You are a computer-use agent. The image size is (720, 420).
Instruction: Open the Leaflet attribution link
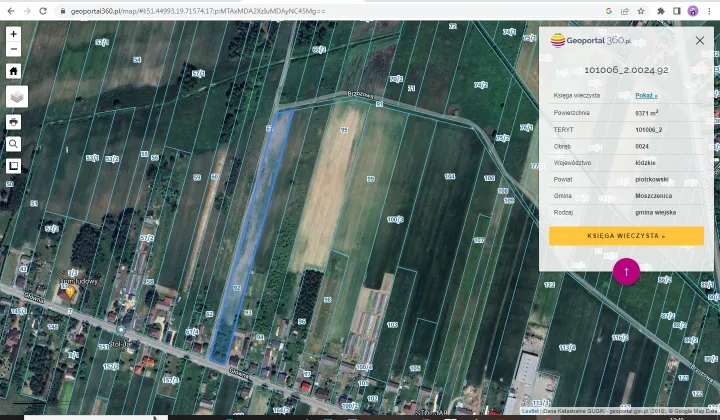click(530, 411)
